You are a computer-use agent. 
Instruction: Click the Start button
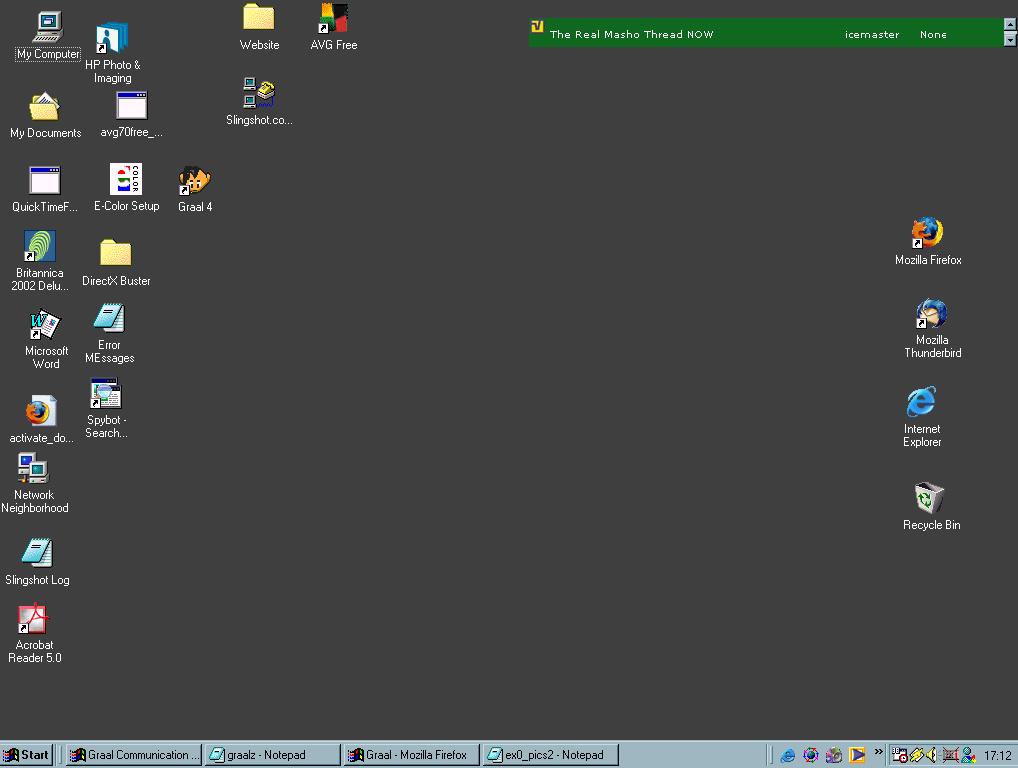(x=27, y=755)
